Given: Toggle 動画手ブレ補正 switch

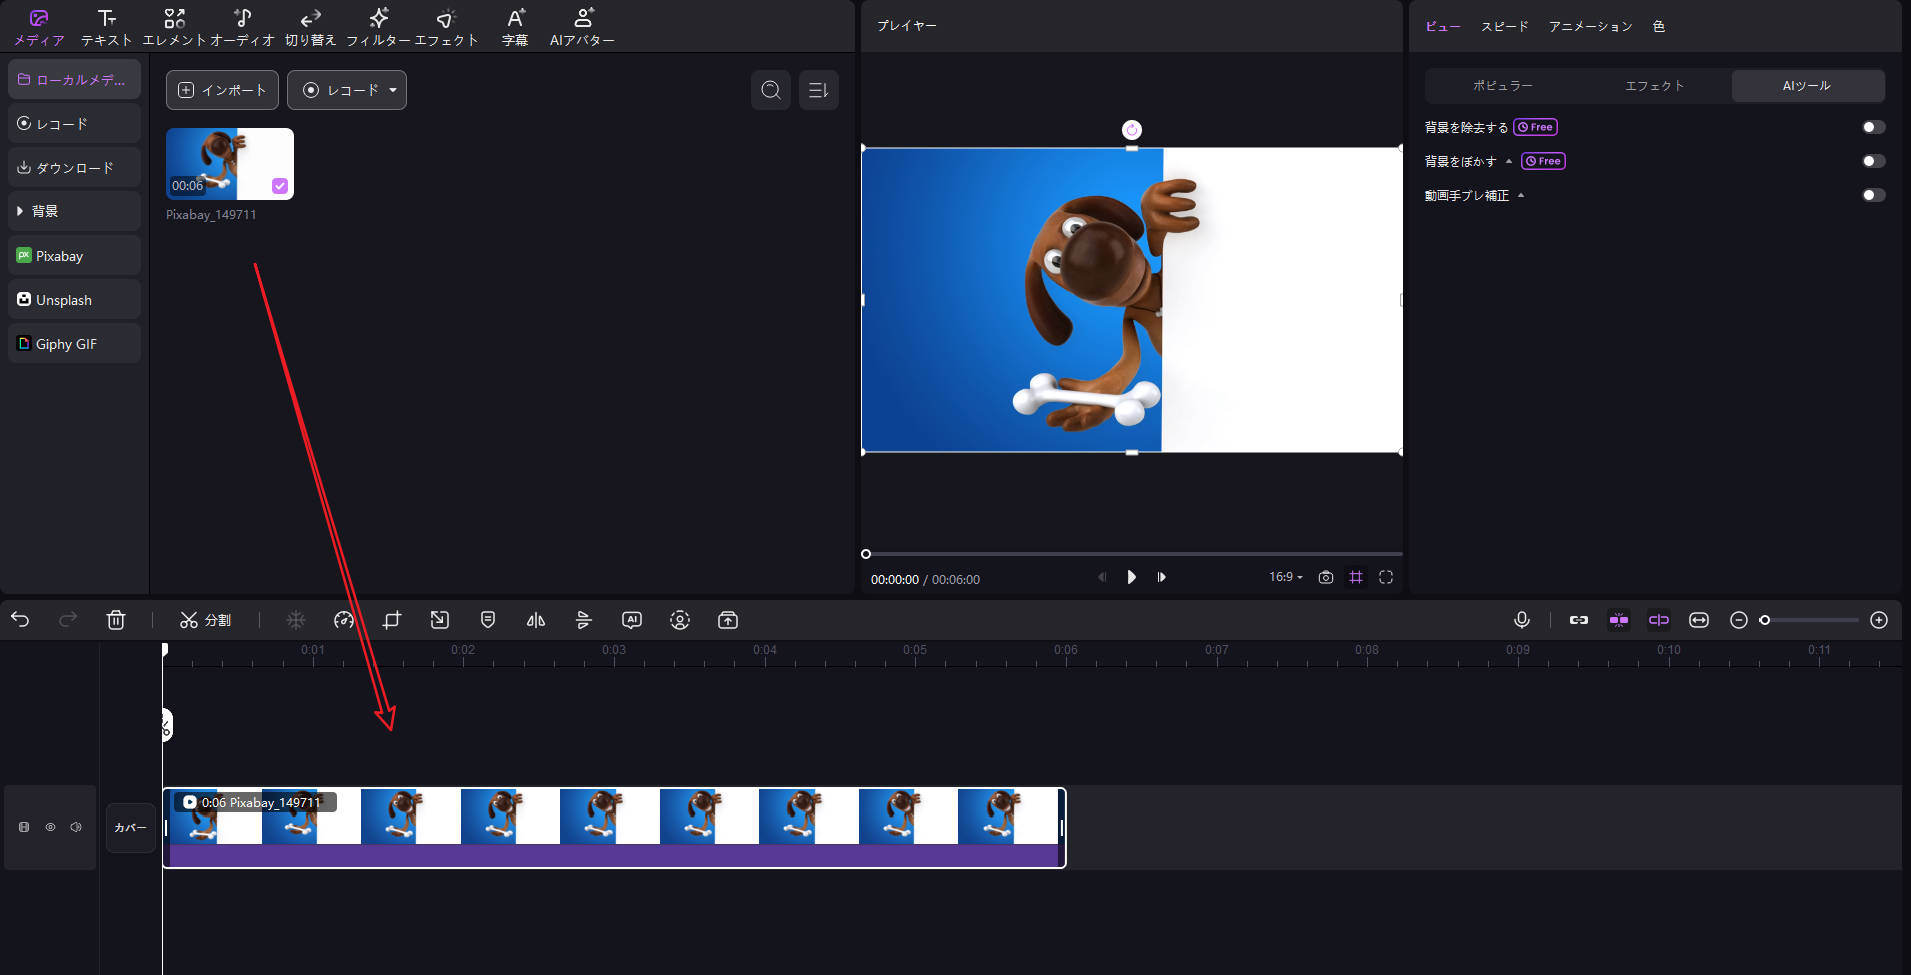Looking at the screenshot, I should click(1873, 195).
